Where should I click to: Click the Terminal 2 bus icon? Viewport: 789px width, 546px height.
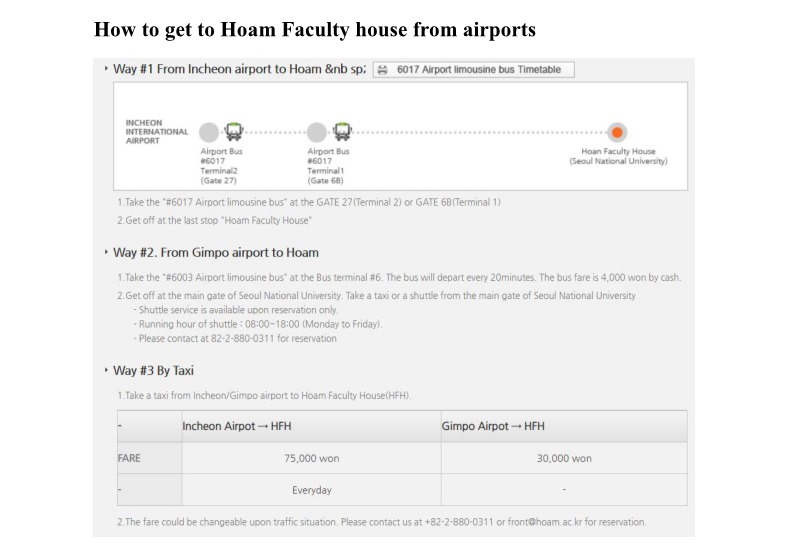pos(233,131)
